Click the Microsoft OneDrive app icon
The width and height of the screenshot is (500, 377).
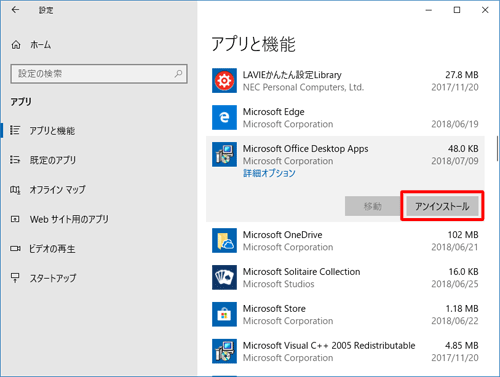tap(224, 241)
